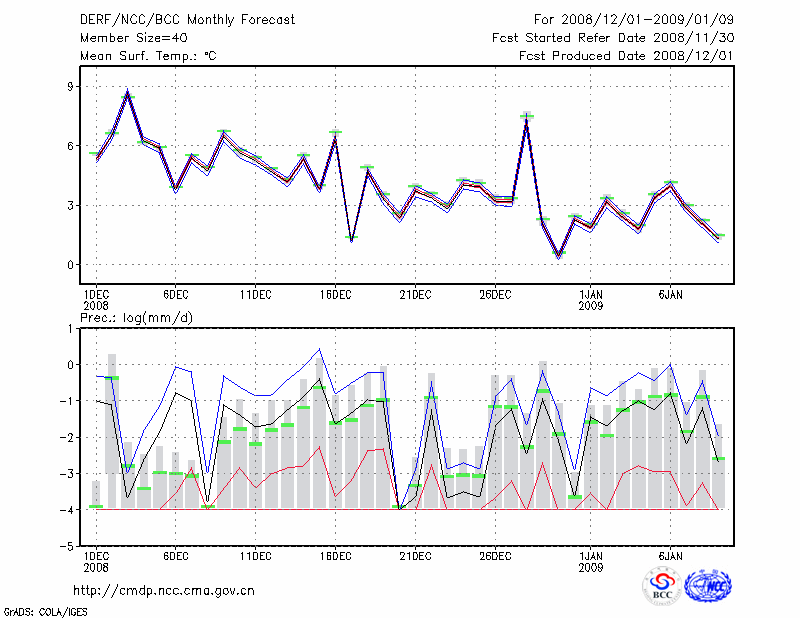Click the NCC globe logo
The image size is (800, 618).
pyautogui.click(x=707, y=587)
